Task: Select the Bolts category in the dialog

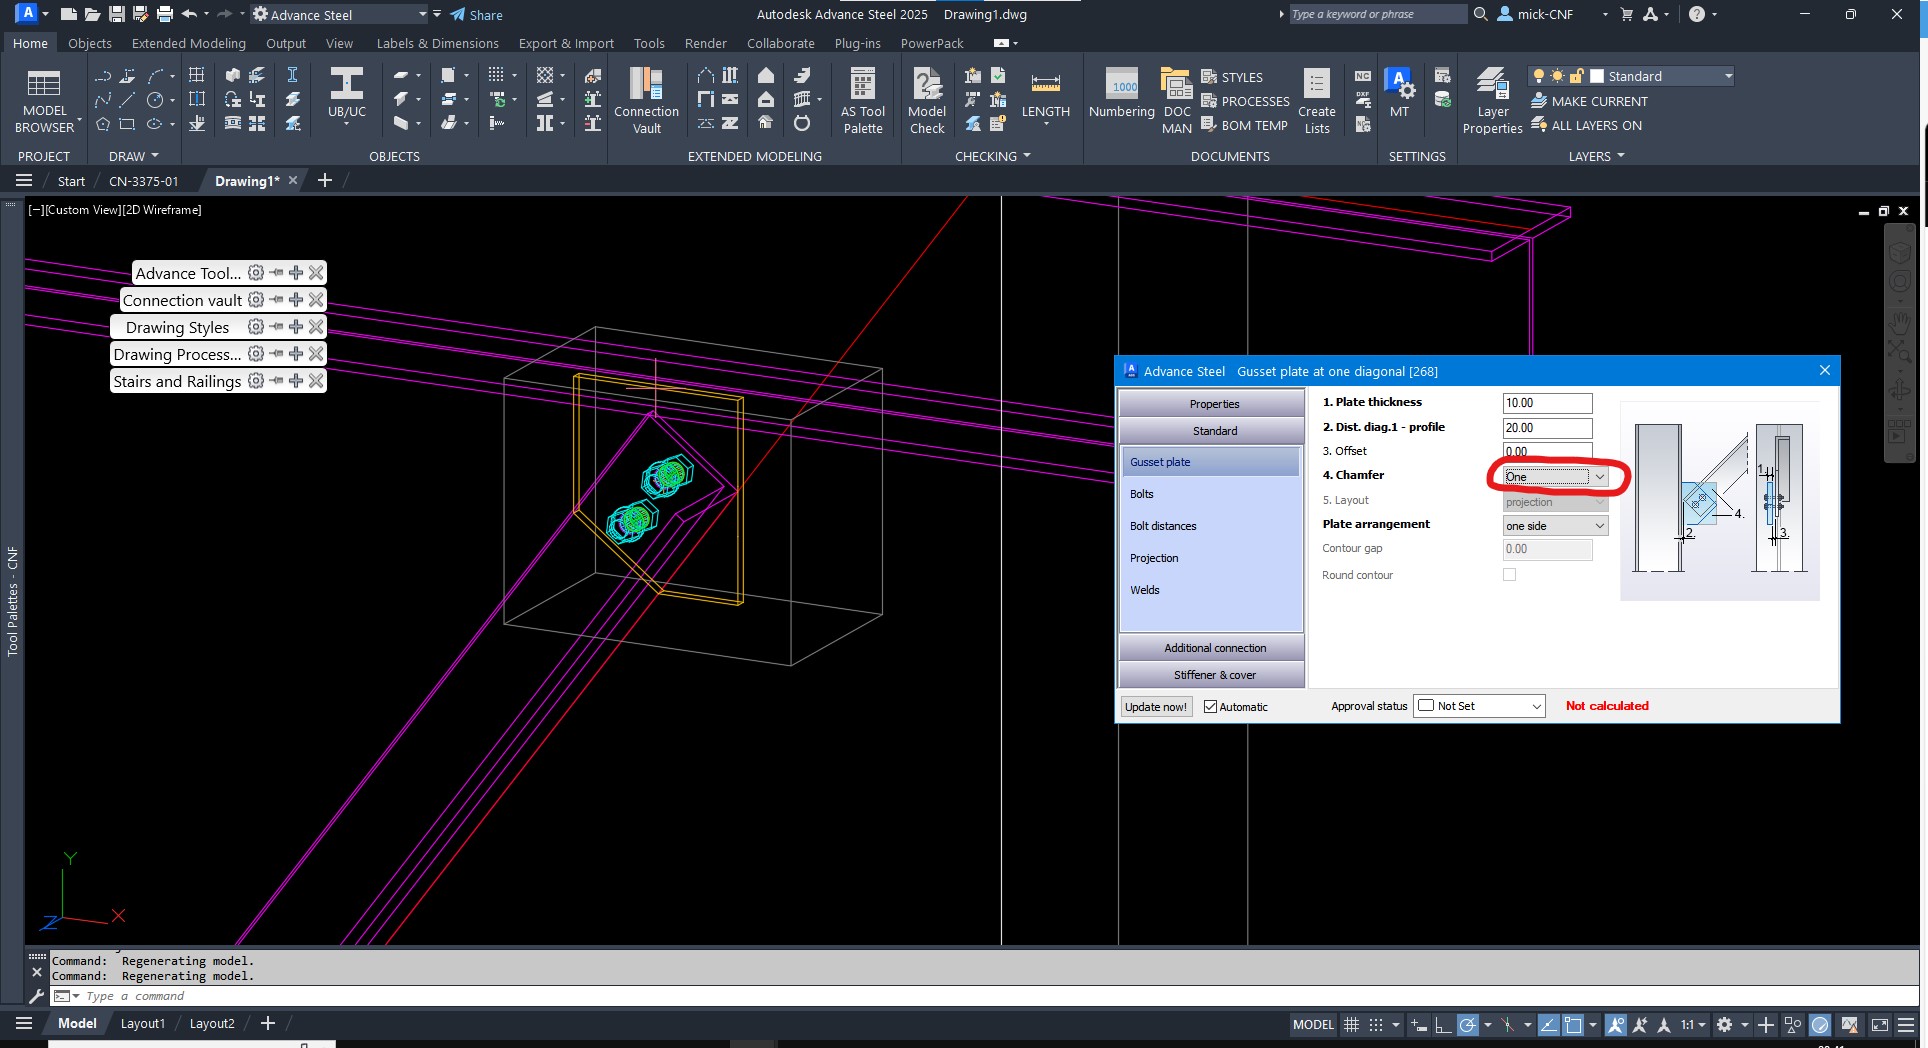Action: (1141, 493)
